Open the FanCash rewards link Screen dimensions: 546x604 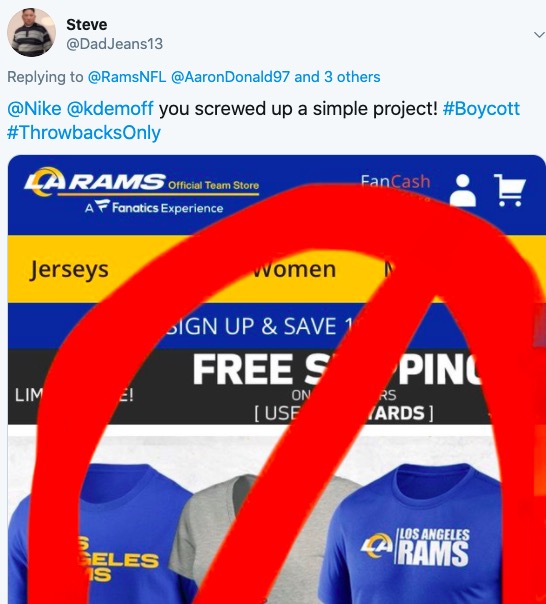coord(395,181)
